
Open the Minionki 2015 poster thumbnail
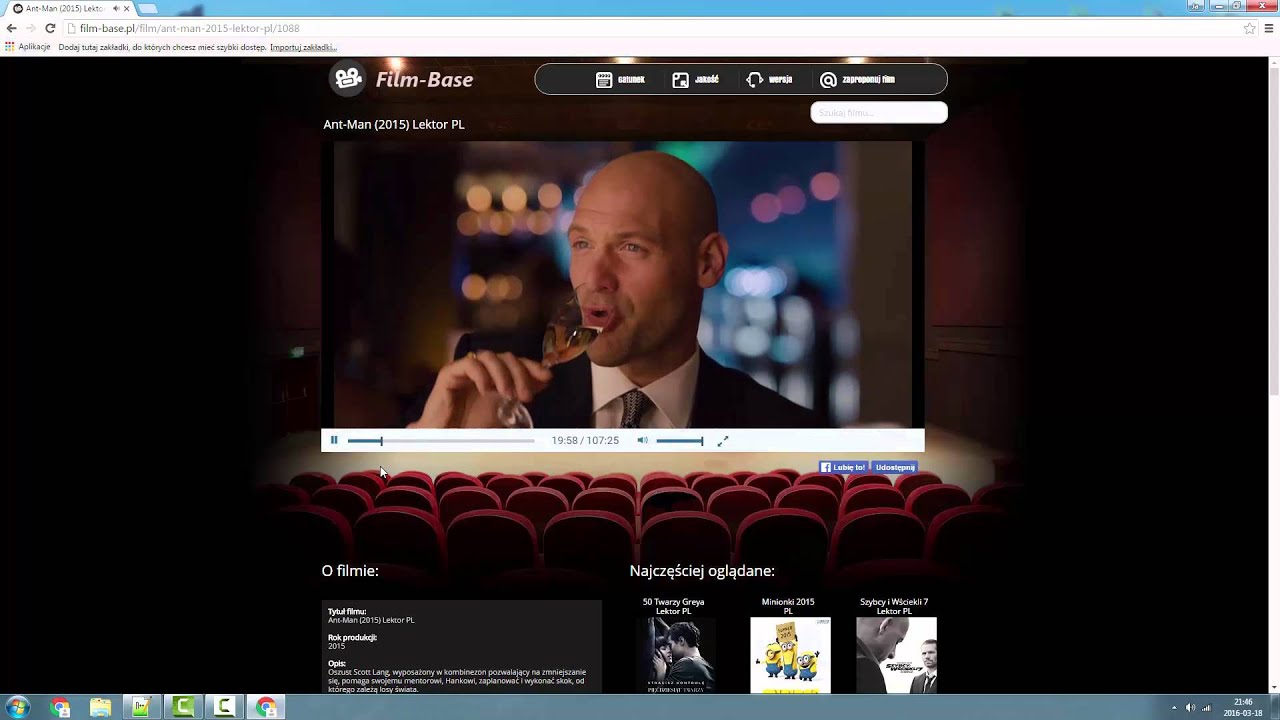[x=790, y=655]
